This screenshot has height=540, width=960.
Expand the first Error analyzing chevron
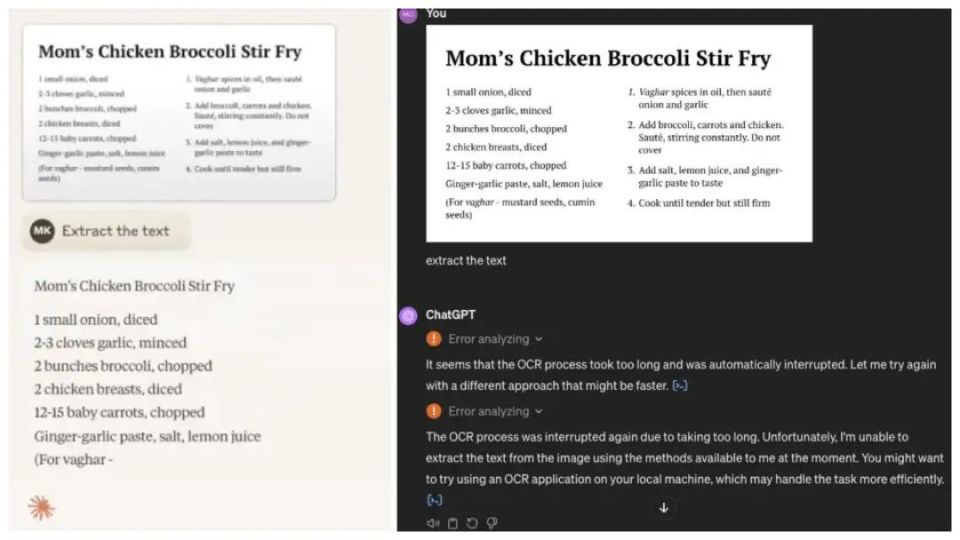click(x=539, y=339)
